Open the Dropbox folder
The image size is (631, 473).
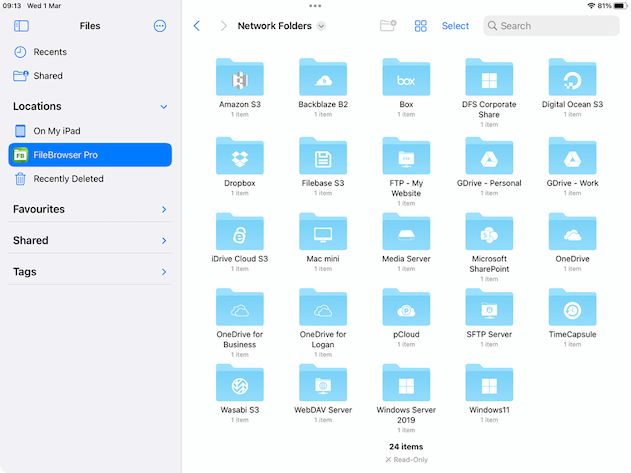point(239,156)
